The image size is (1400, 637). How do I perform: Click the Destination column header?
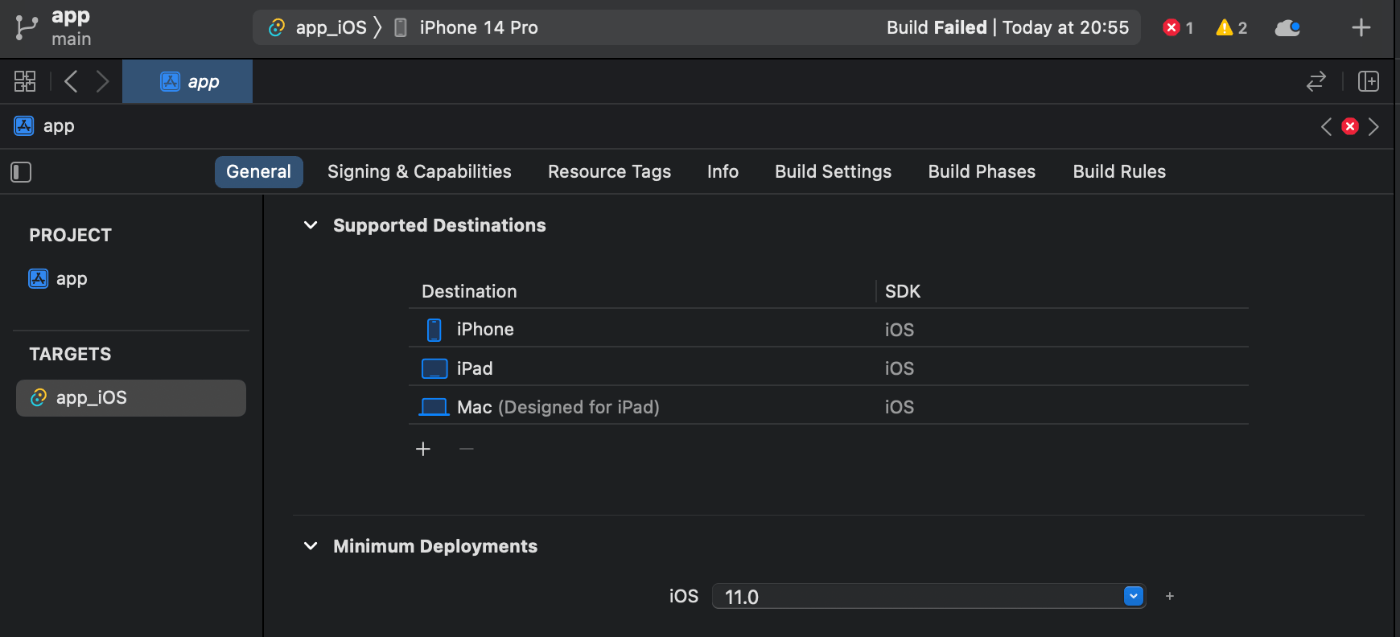(469, 292)
